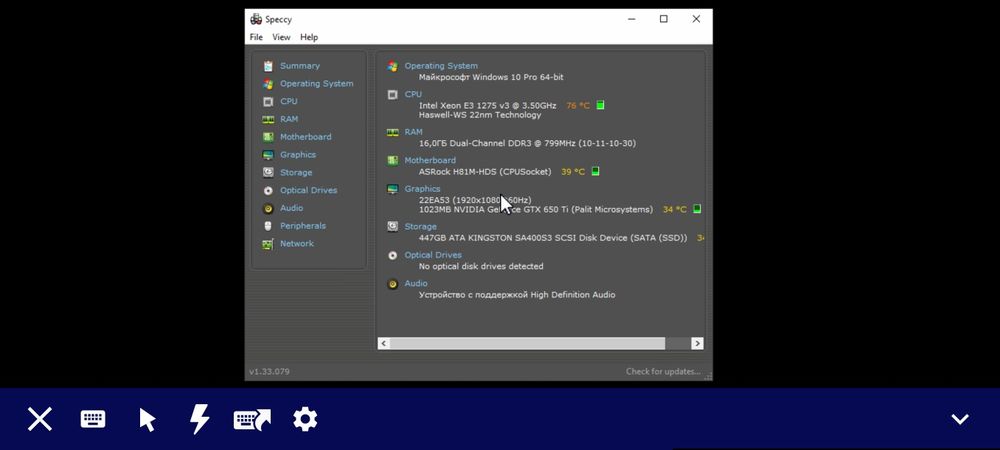Click the keyboard icon in remote toolbar
Image resolution: width=1000 pixels, height=450 pixels.
pyautogui.click(x=93, y=419)
